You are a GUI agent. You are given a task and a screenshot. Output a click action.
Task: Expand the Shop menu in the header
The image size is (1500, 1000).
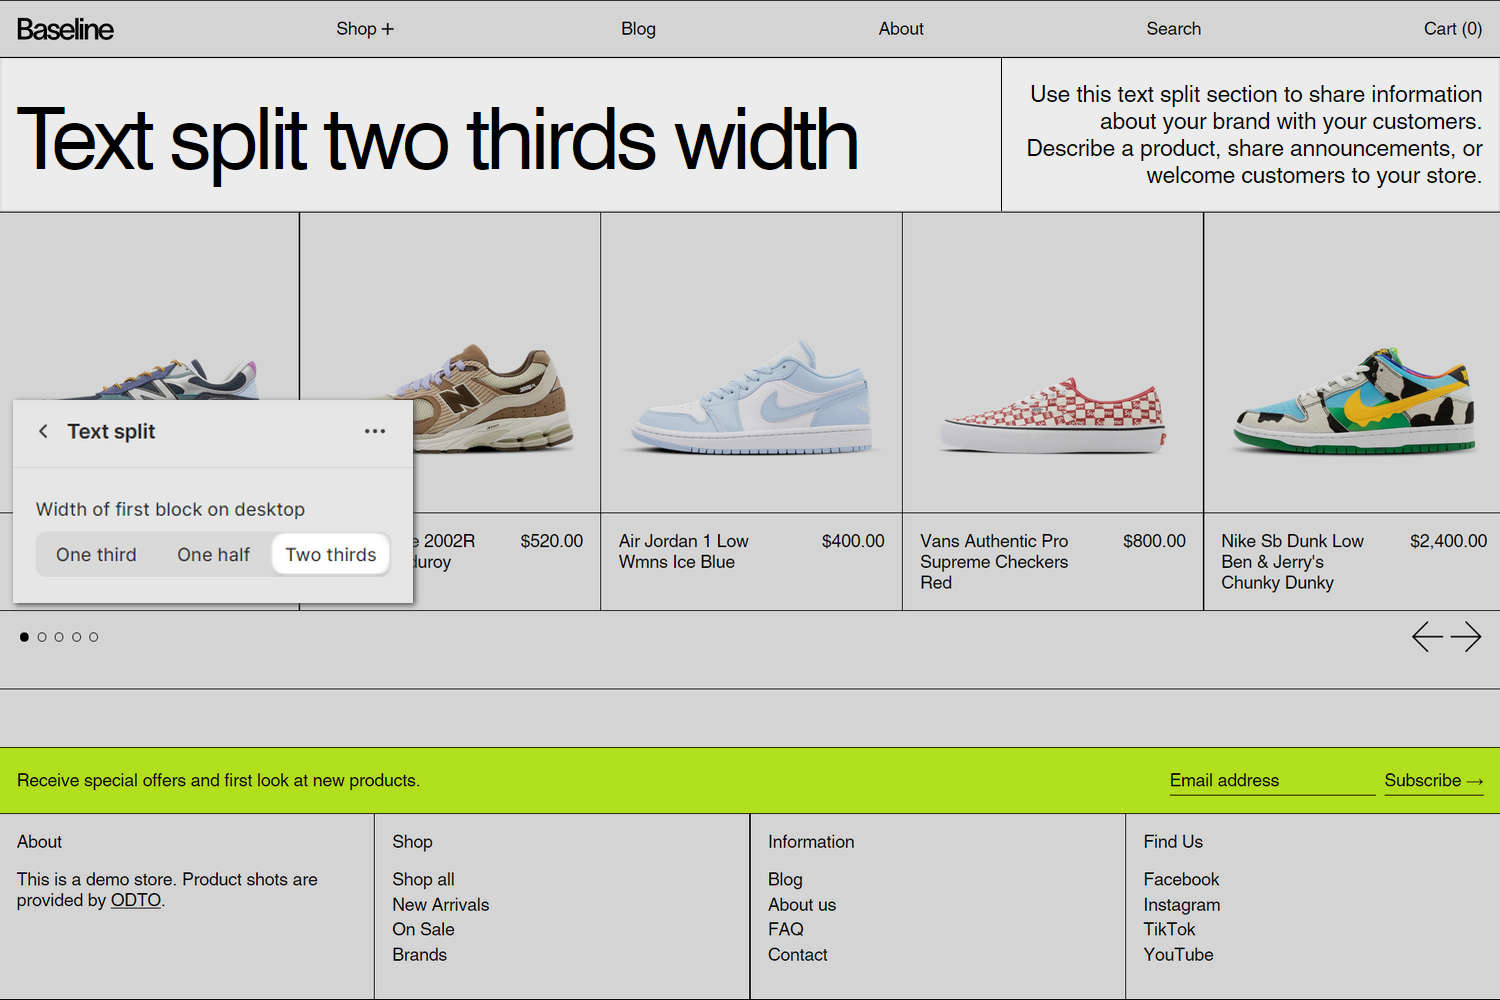pyautogui.click(x=364, y=29)
